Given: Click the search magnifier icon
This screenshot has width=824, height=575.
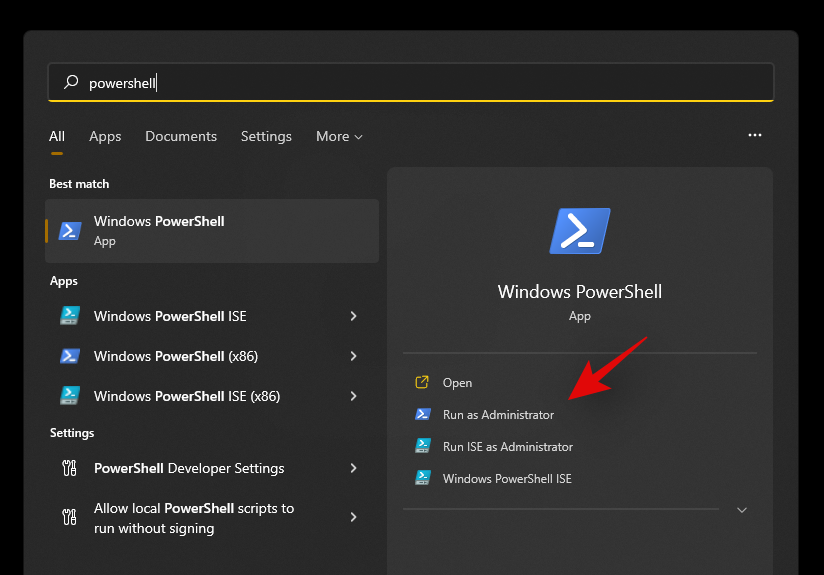Looking at the screenshot, I should (x=70, y=83).
